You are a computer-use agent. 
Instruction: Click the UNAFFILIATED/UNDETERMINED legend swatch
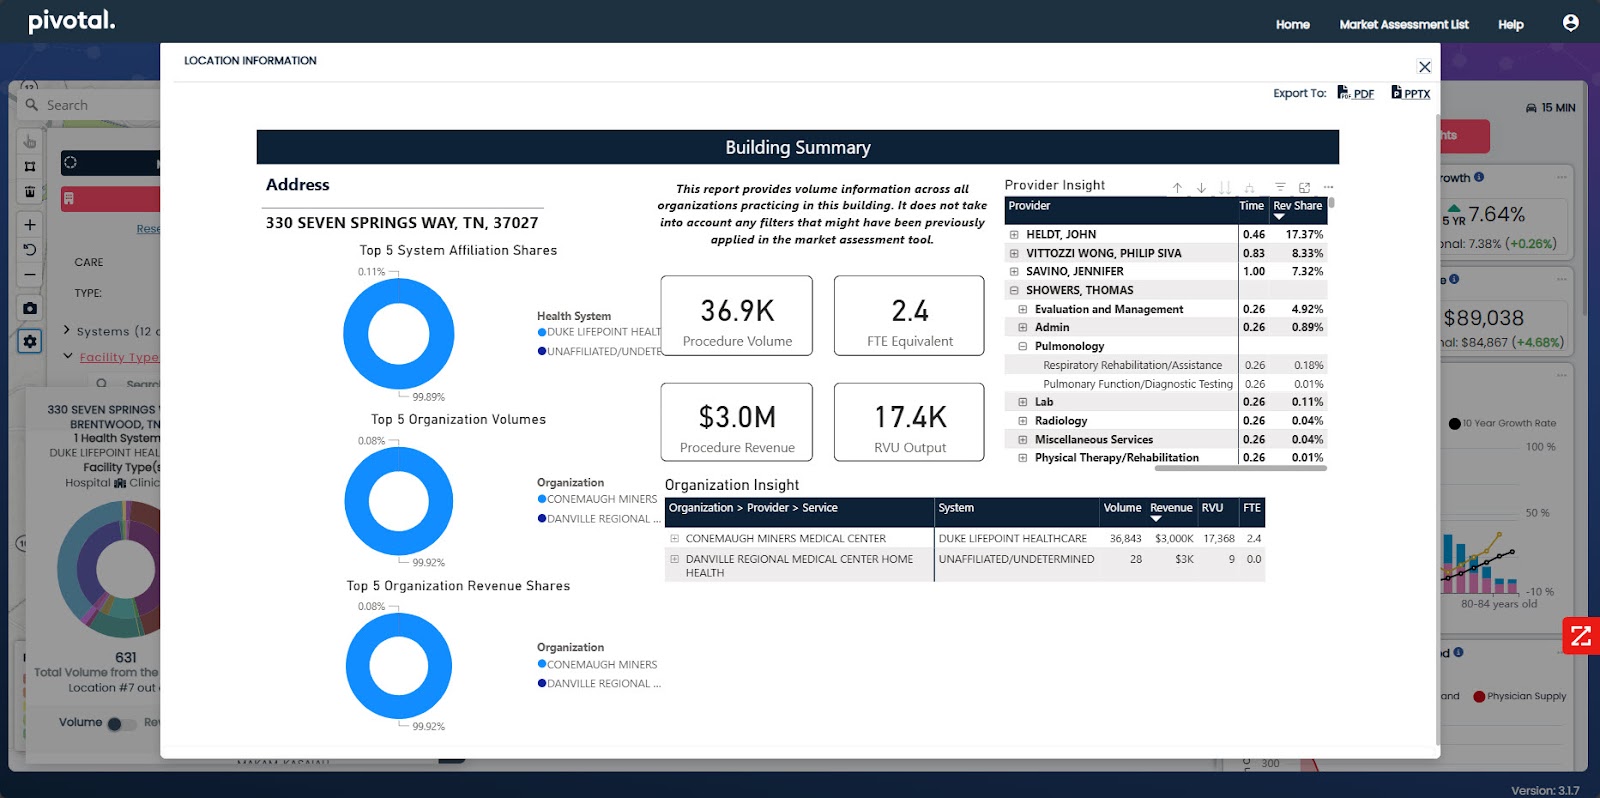[x=542, y=351]
